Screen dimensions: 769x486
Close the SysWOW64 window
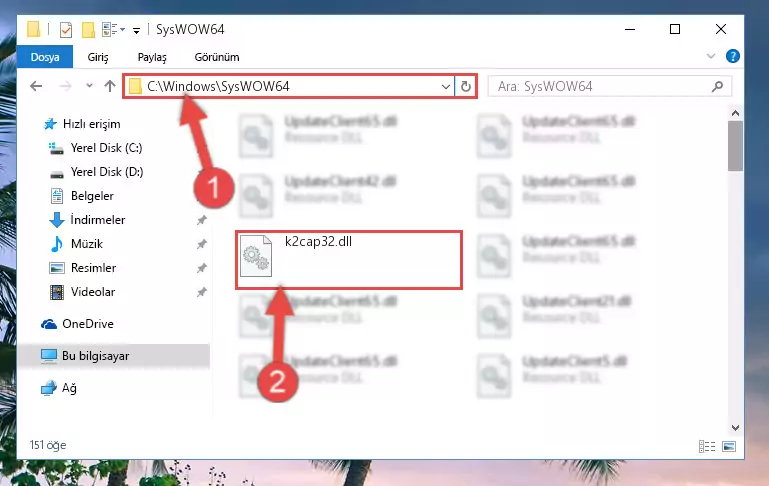tap(720, 29)
